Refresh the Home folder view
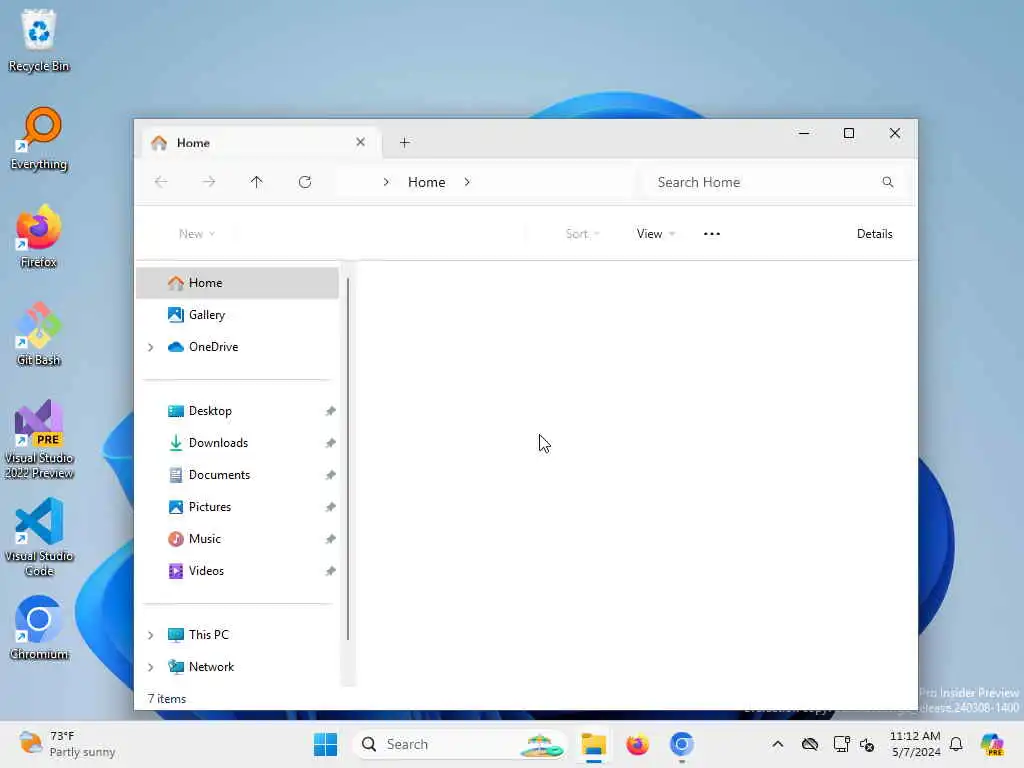The width and height of the screenshot is (1024, 768). (x=305, y=182)
